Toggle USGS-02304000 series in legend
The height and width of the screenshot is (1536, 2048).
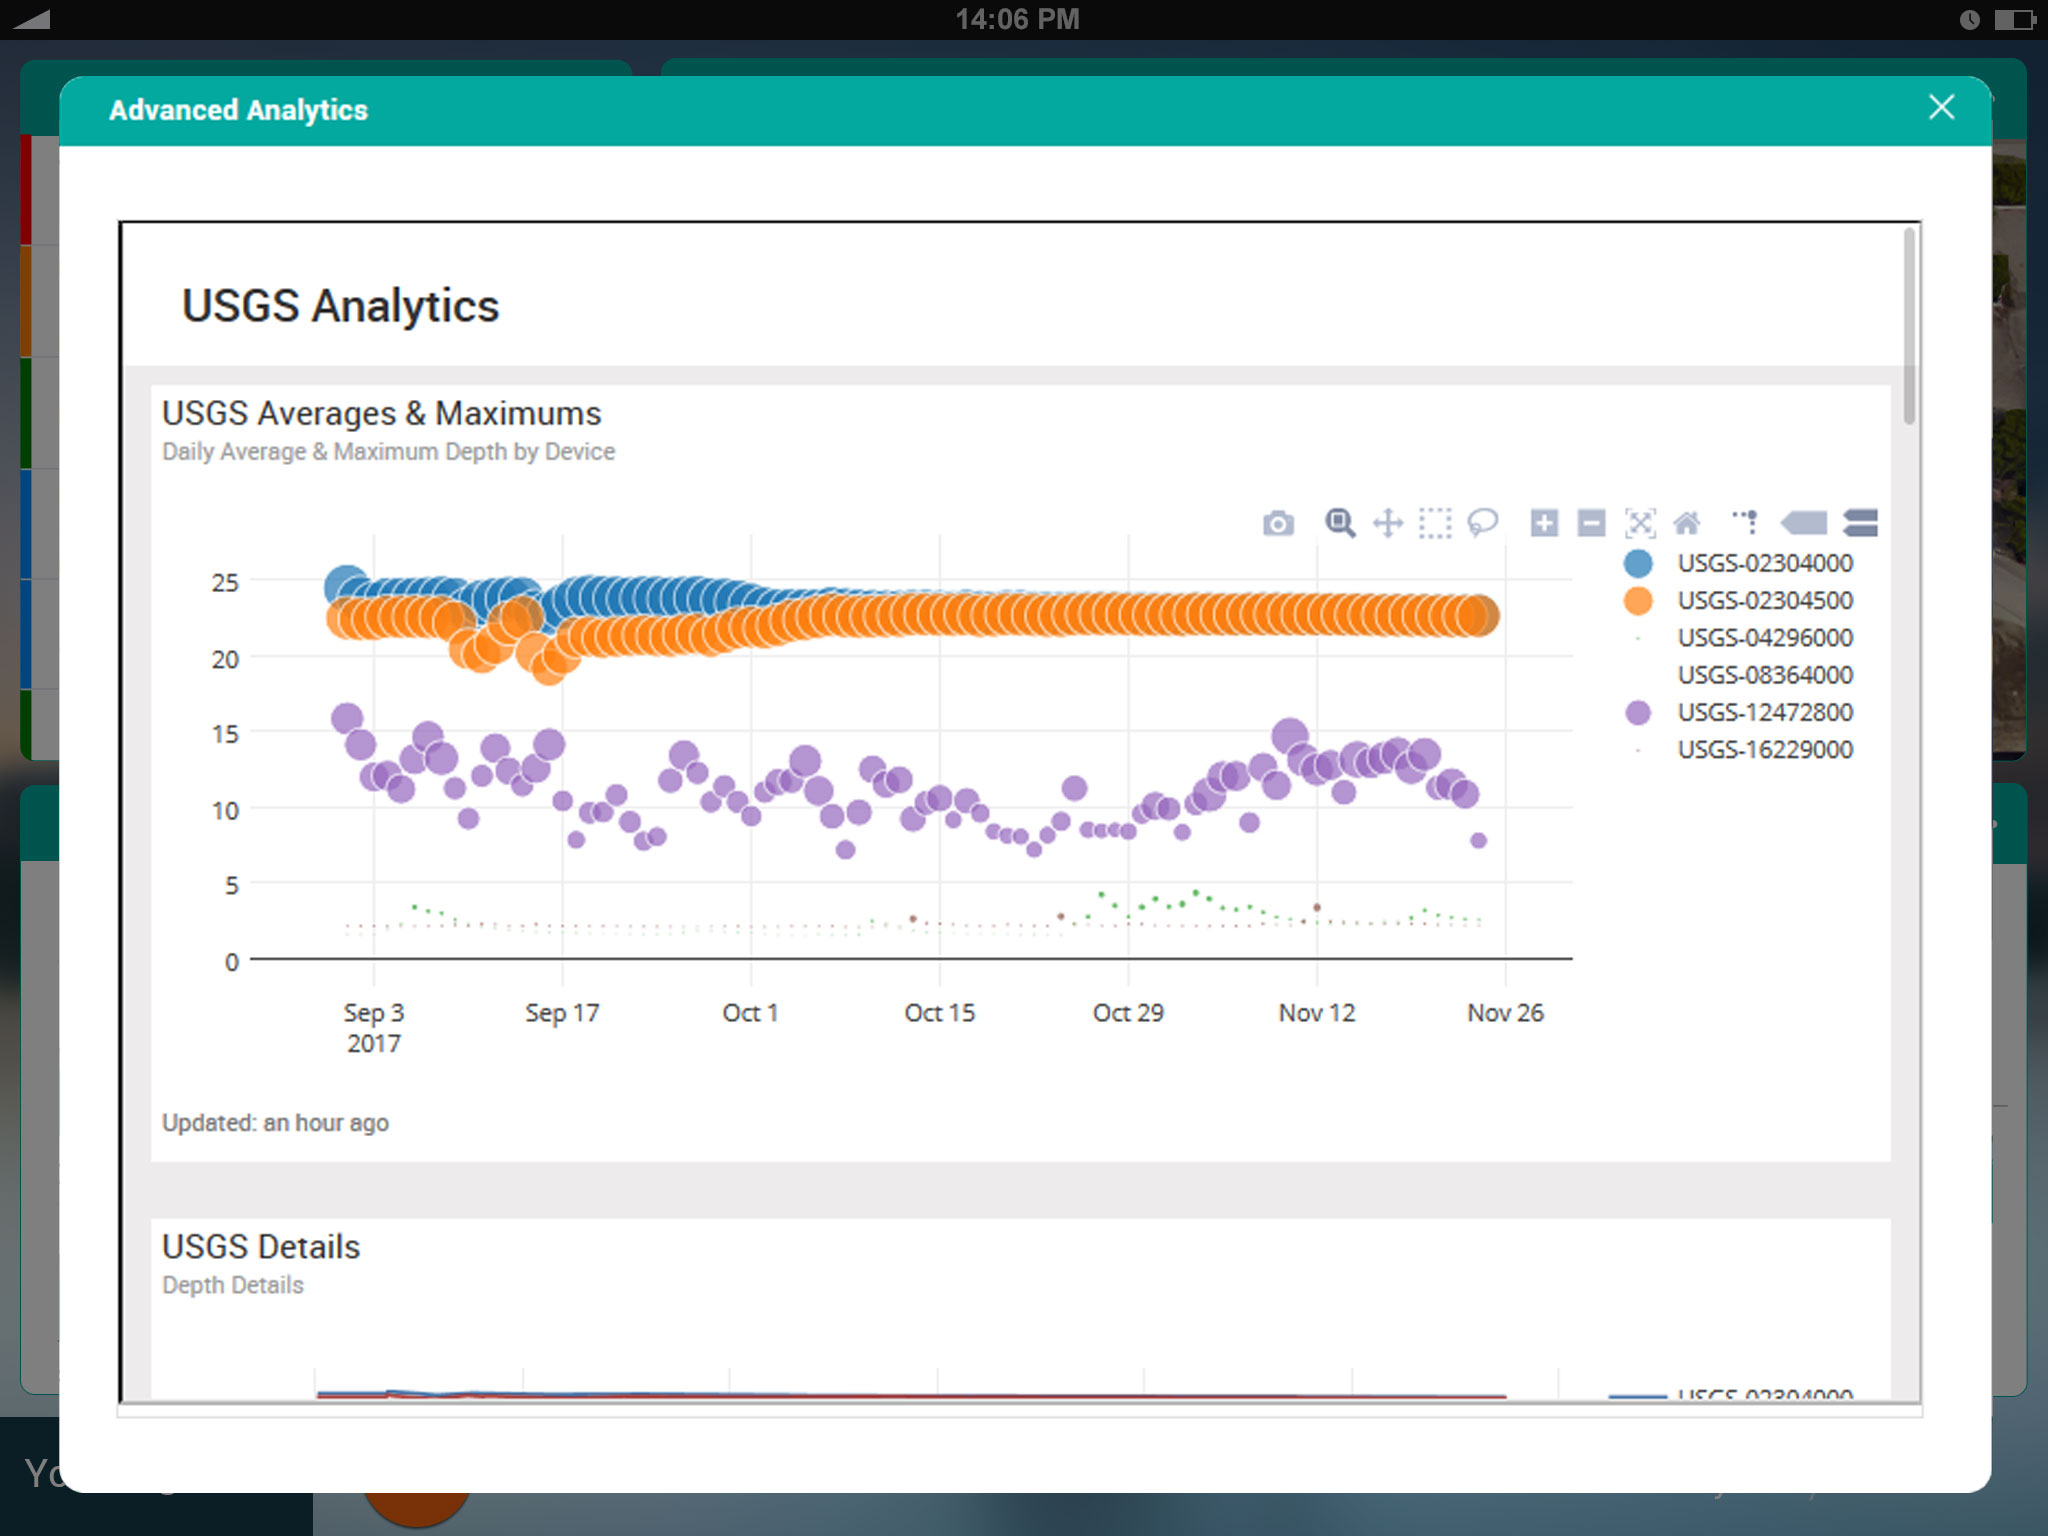(1764, 563)
